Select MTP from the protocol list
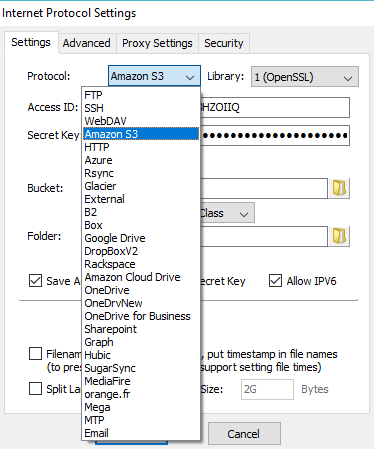374x449 pixels. tap(141, 420)
